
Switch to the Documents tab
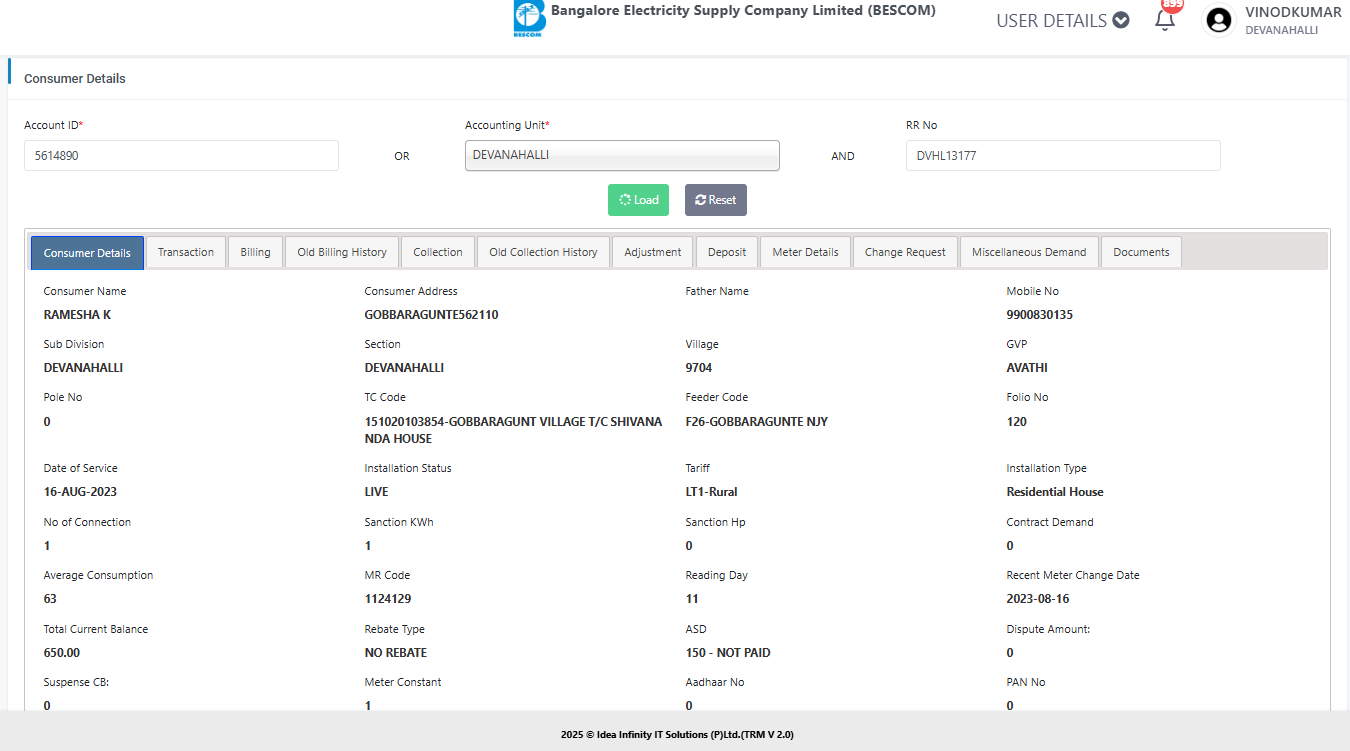(1141, 252)
